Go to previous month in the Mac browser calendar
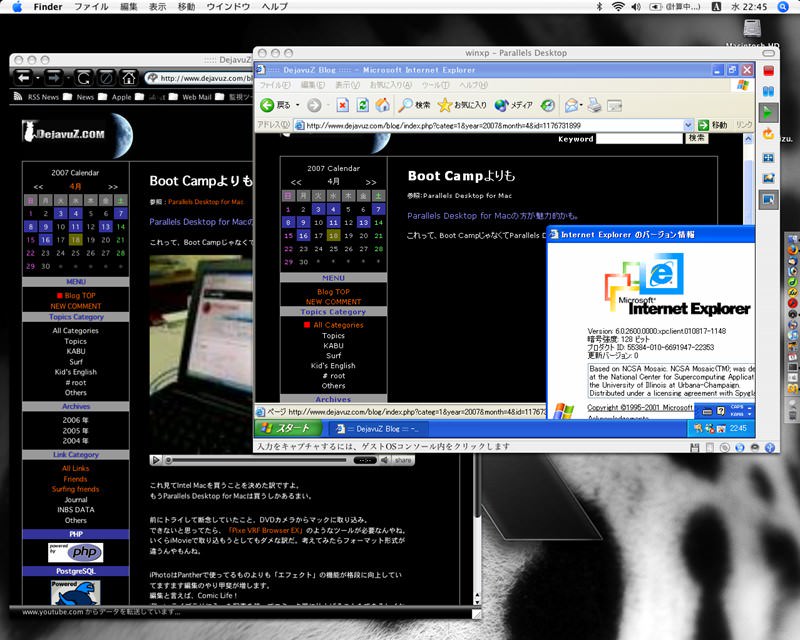This screenshot has width=800, height=640. [x=38, y=187]
